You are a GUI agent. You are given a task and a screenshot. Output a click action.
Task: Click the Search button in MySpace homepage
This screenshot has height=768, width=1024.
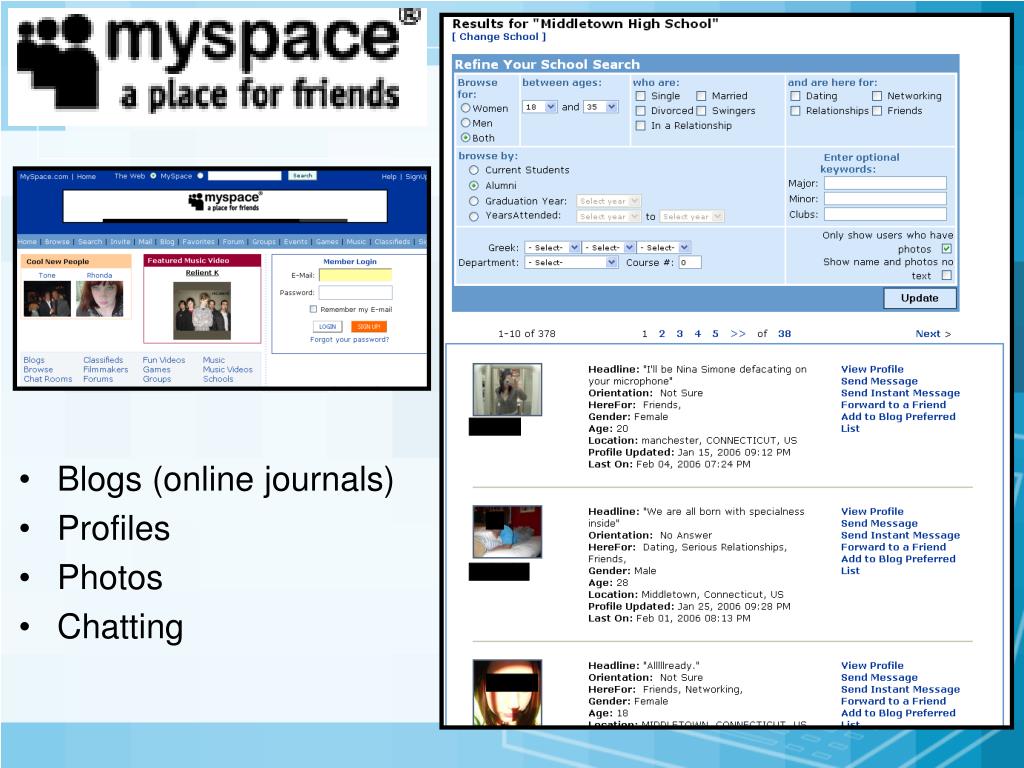302,176
